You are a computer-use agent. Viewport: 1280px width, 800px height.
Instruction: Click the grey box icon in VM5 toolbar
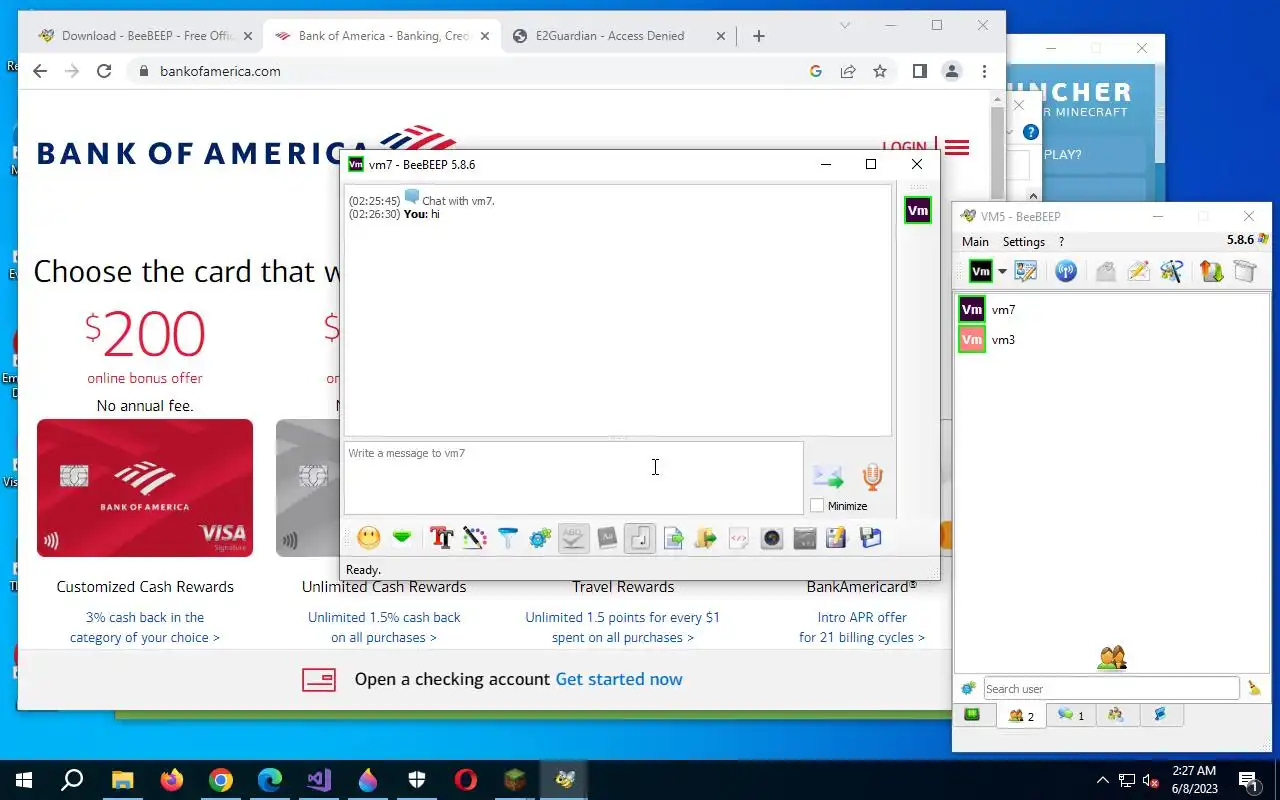(x=1245, y=271)
